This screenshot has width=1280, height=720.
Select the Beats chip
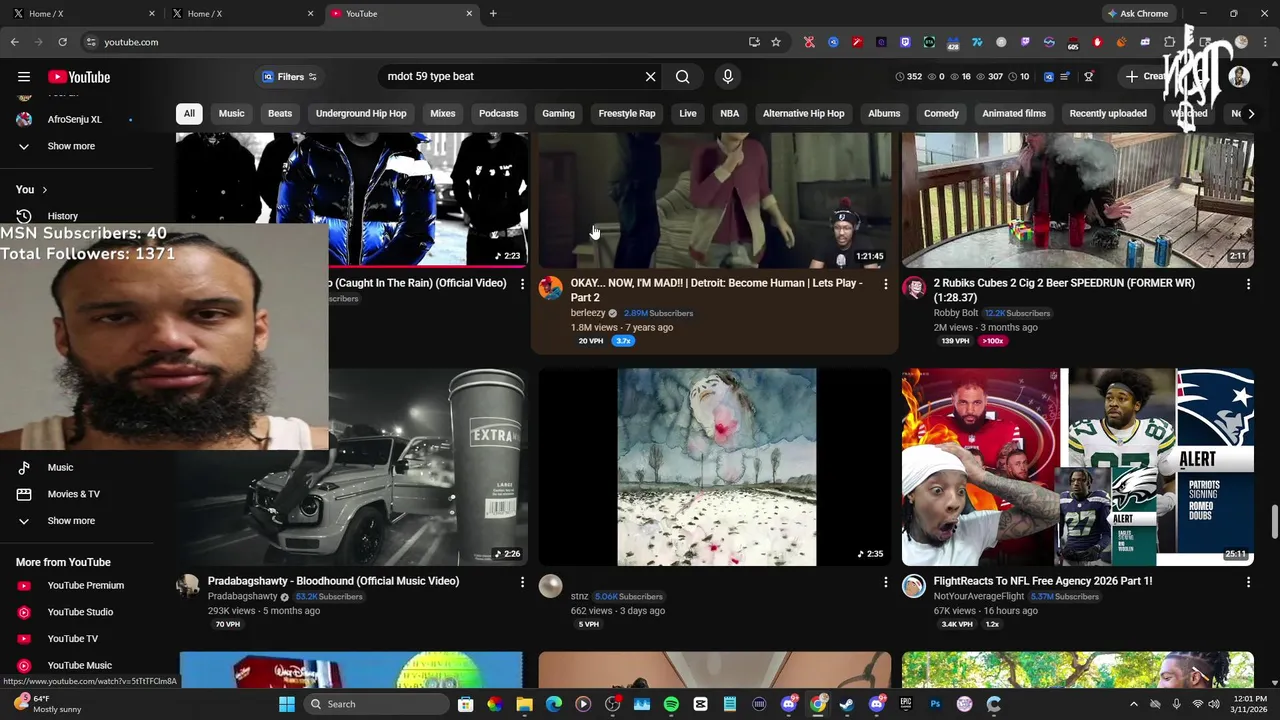pos(280,113)
